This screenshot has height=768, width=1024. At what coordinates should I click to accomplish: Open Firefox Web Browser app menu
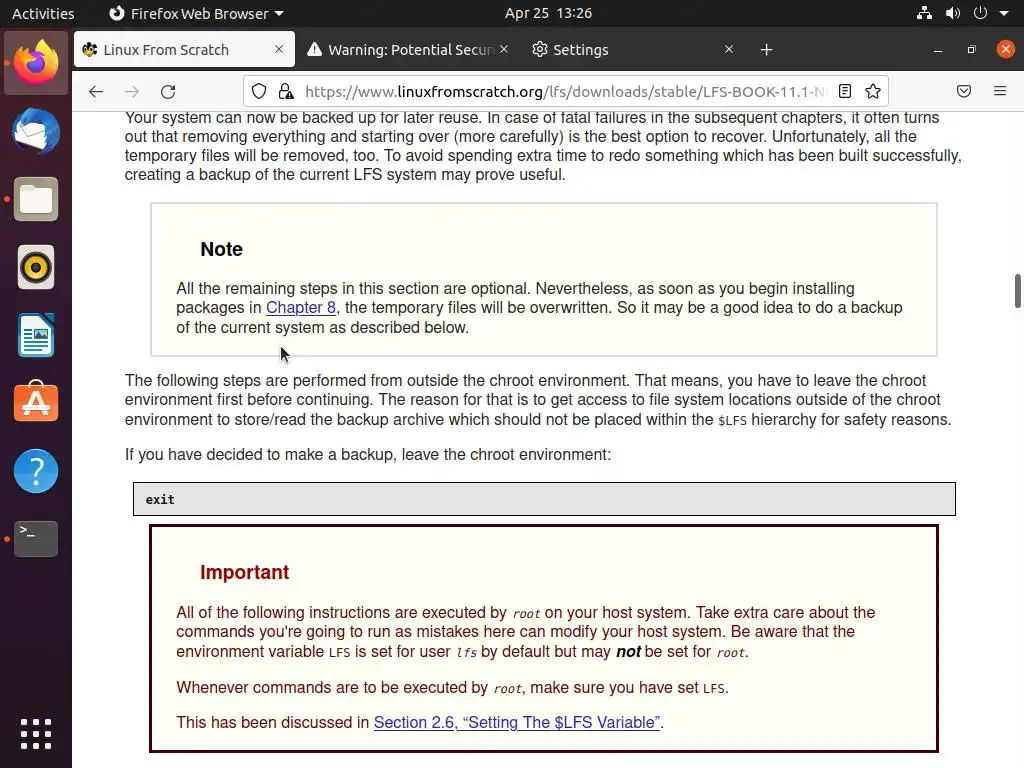coord(196,13)
